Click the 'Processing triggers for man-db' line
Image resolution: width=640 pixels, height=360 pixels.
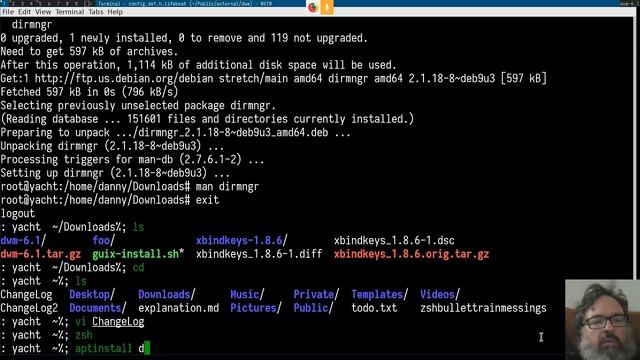pyautogui.click(x=132, y=159)
